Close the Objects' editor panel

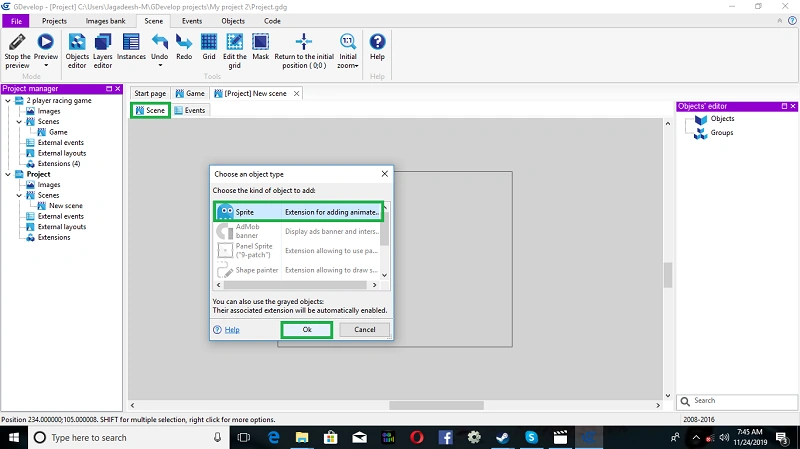[793, 106]
